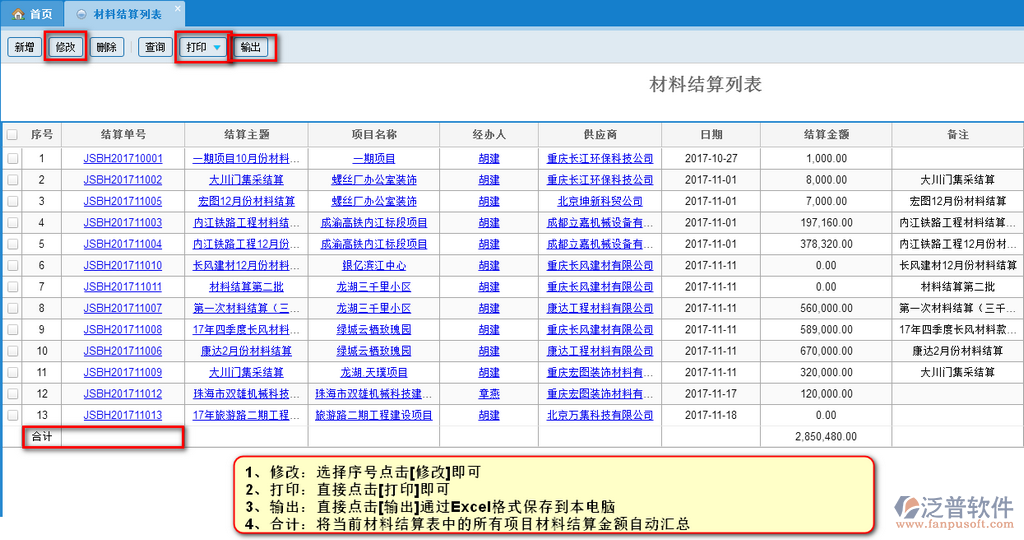
Task: Expand the 打印 dropdown arrow
Action: [x=217, y=48]
